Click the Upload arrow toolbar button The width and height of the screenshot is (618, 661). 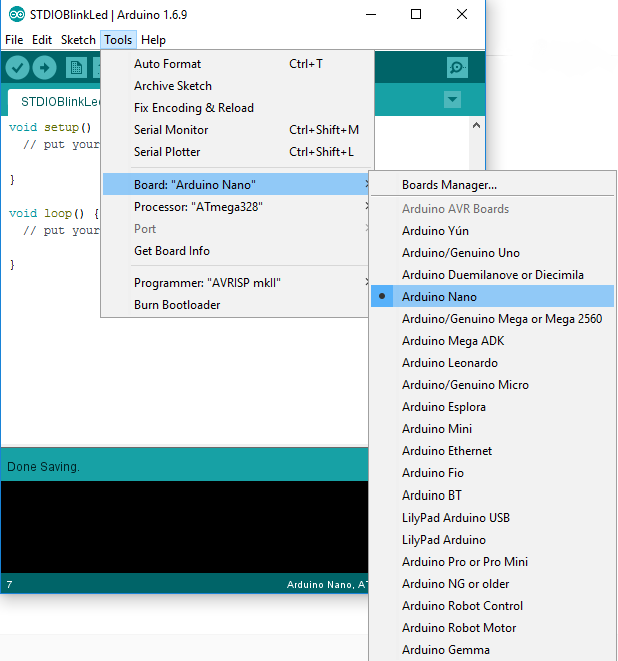coord(44,67)
